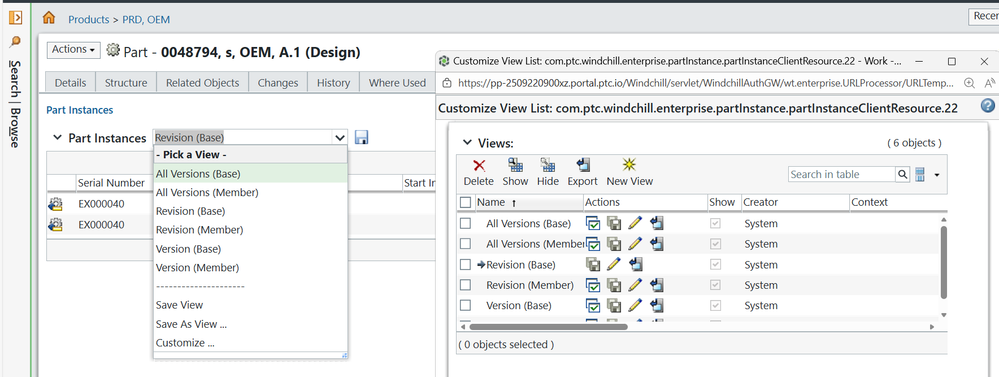The height and width of the screenshot is (377, 999).
Task: Export the Version (Base) view row
Action: click(657, 306)
